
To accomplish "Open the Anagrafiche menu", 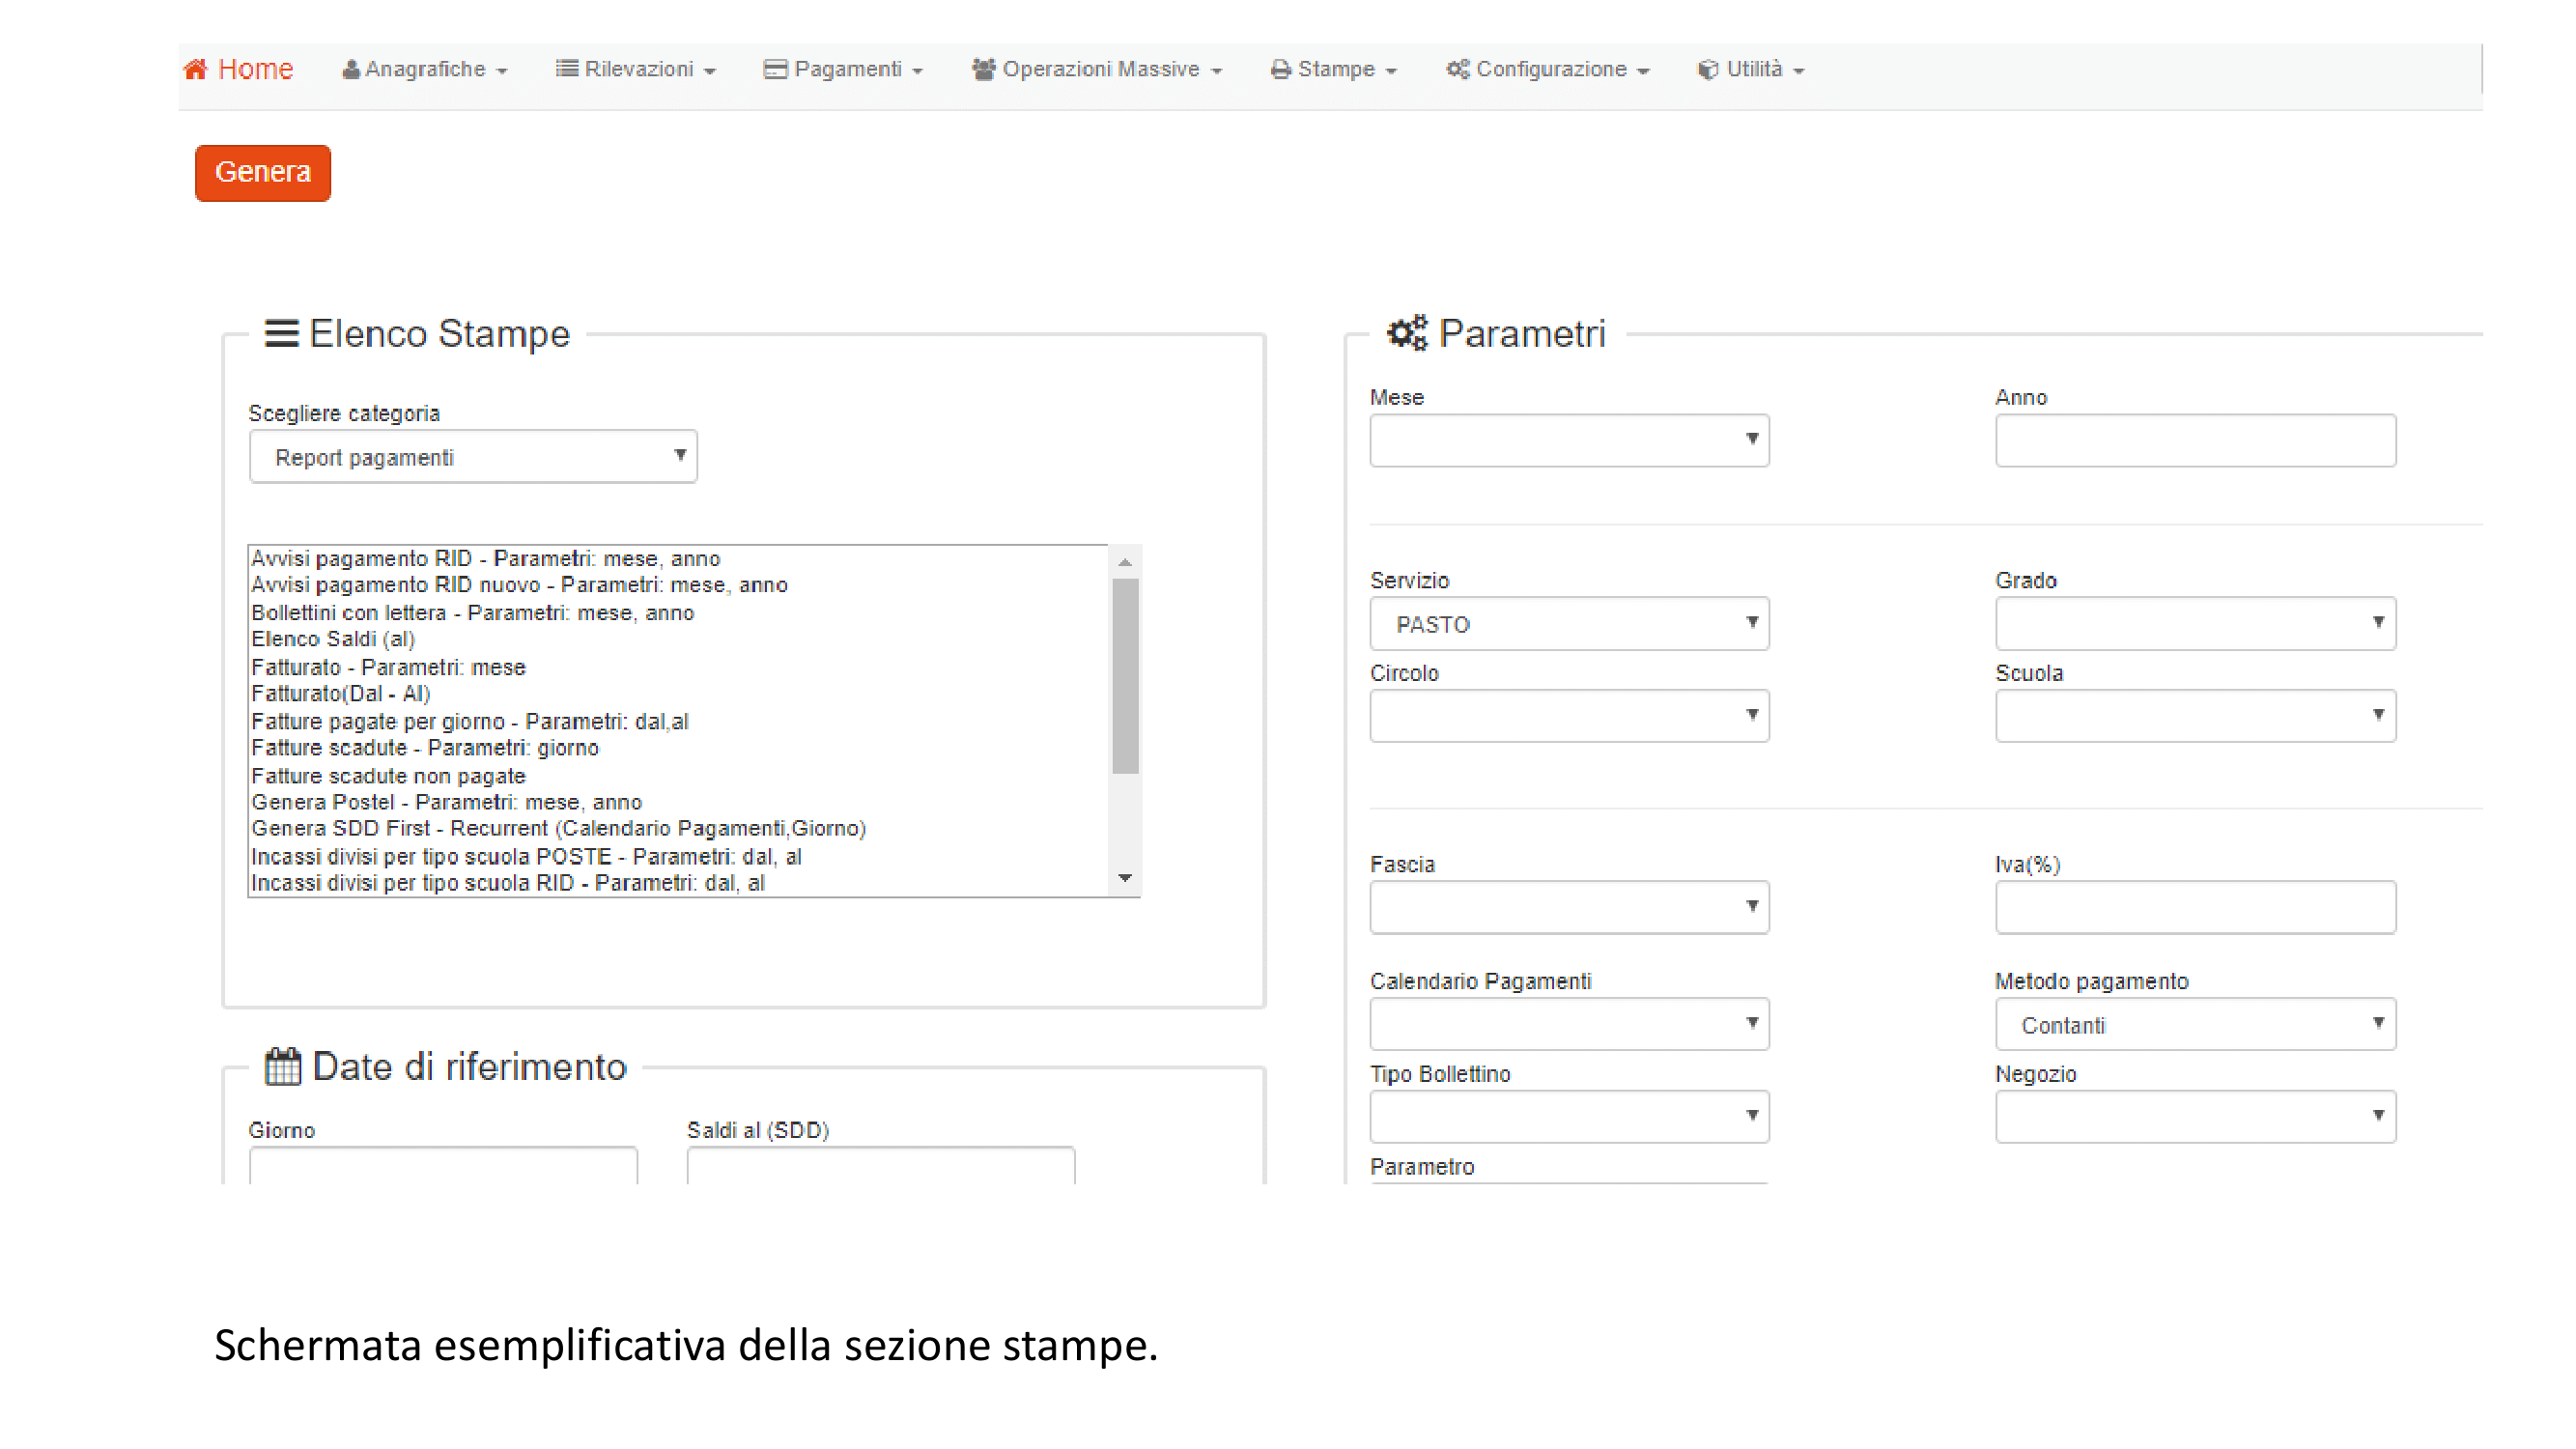I will 426,69.
